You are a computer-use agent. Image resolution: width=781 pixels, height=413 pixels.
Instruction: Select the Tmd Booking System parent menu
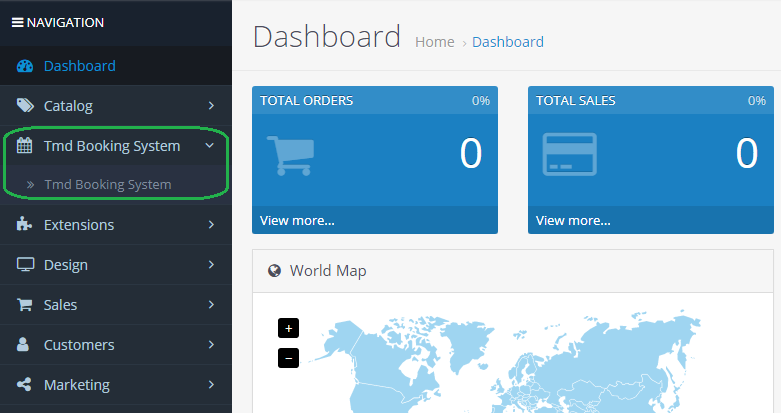tap(116, 145)
